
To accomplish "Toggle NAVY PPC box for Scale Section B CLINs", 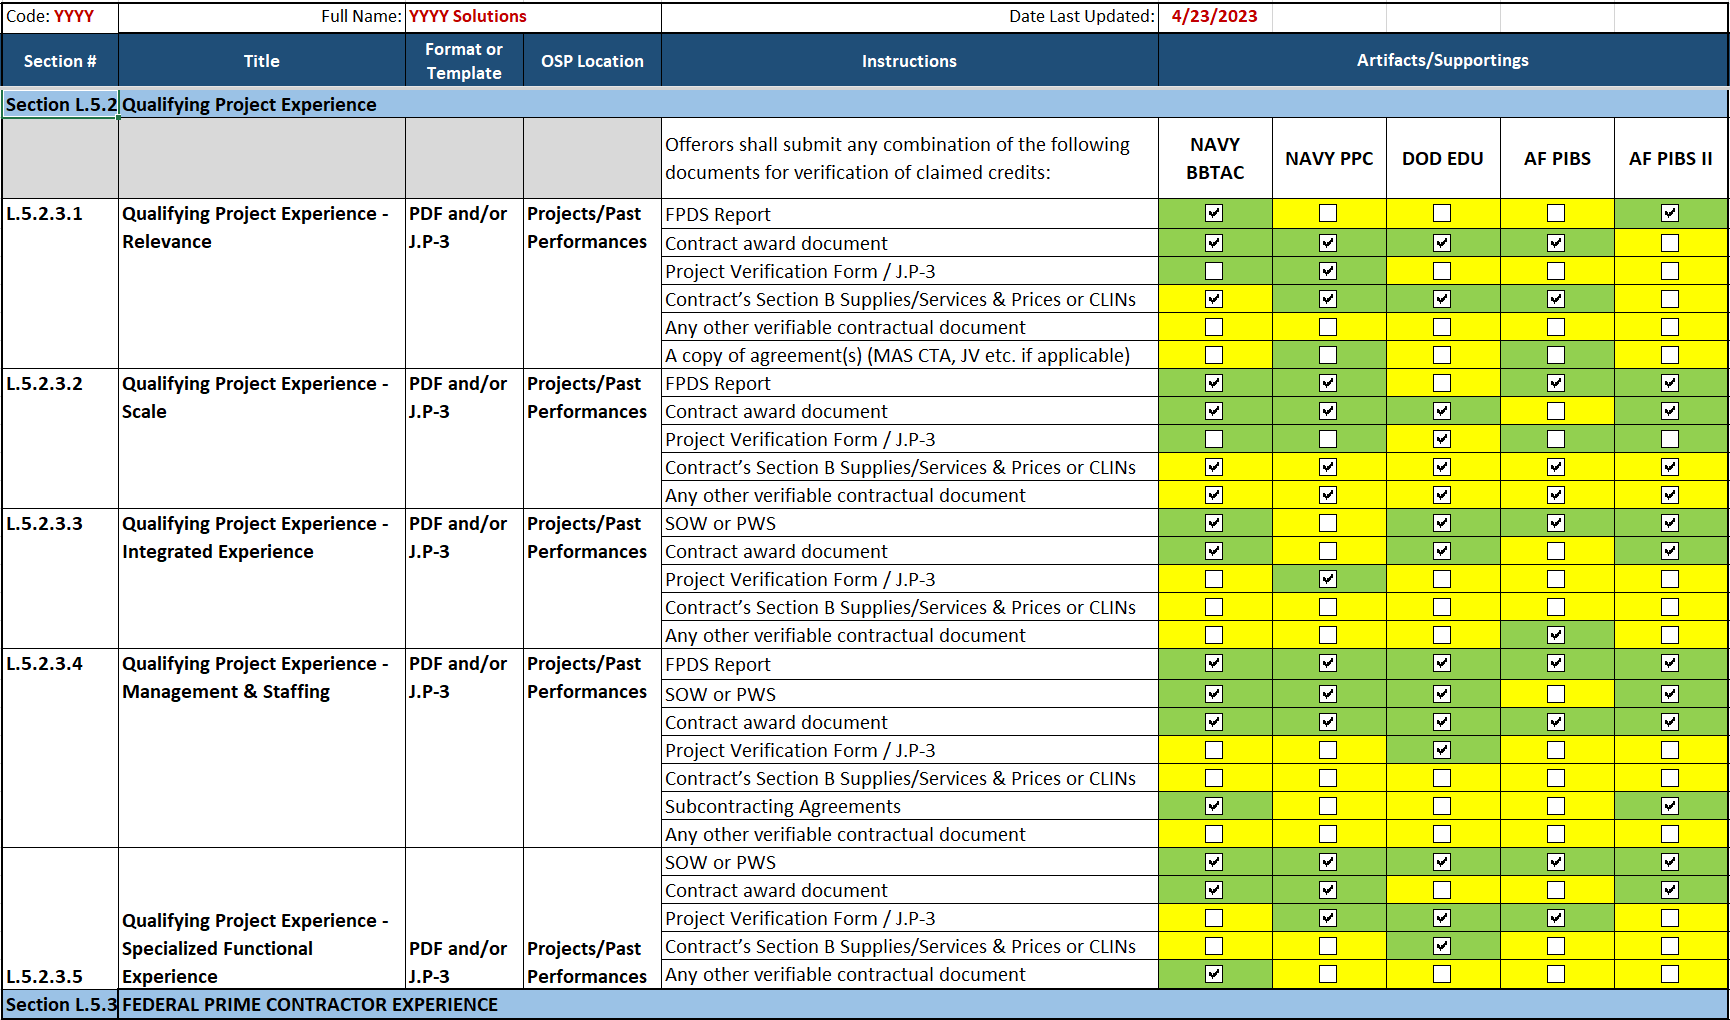I will pos(1328,467).
